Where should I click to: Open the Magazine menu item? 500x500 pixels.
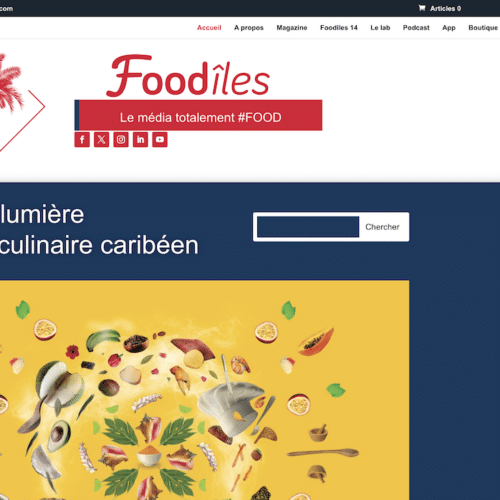click(x=292, y=28)
